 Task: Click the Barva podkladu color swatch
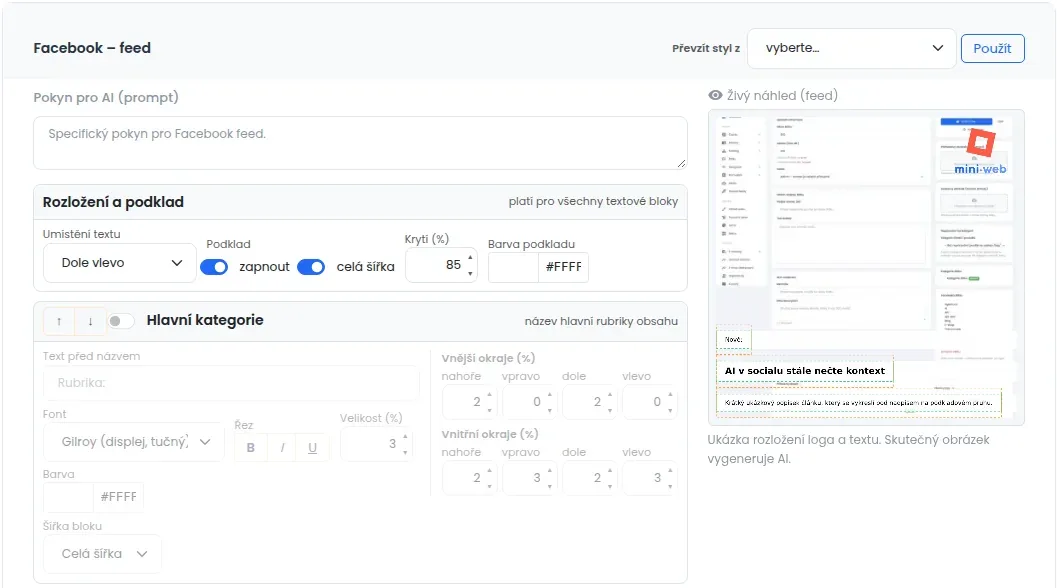[513, 267]
